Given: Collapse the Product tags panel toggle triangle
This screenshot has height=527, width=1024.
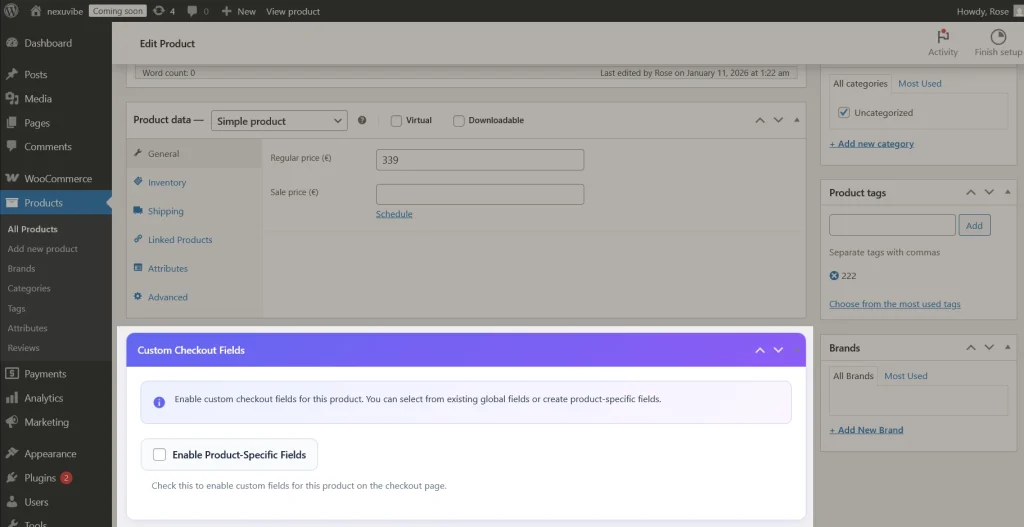Looking at the screenshot, I should pos(1008,192).
